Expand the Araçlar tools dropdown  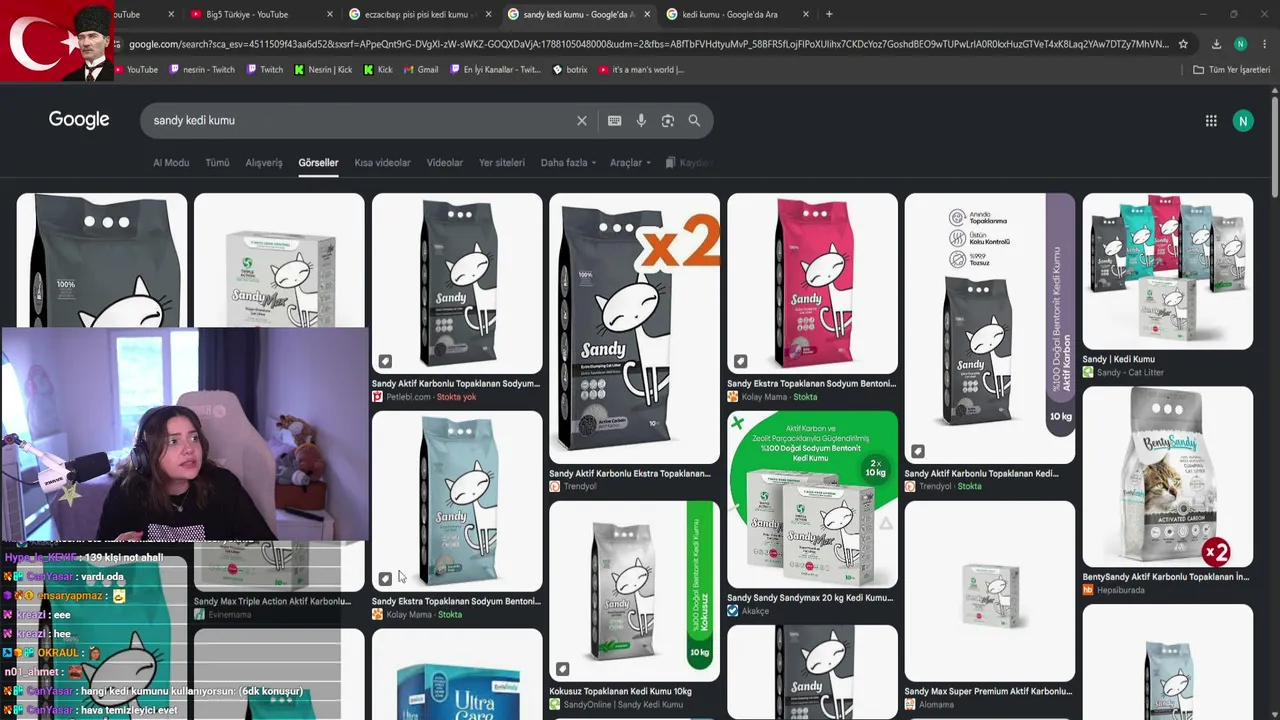pyautogui.click(x=630, y=163)
